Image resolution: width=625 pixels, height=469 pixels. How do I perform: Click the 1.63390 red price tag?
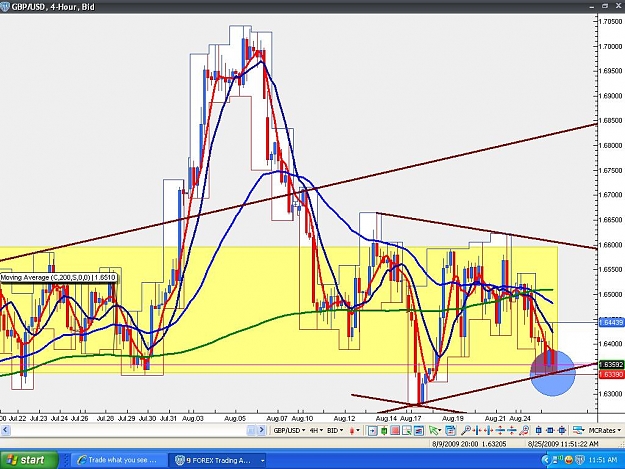click(611, 375)
